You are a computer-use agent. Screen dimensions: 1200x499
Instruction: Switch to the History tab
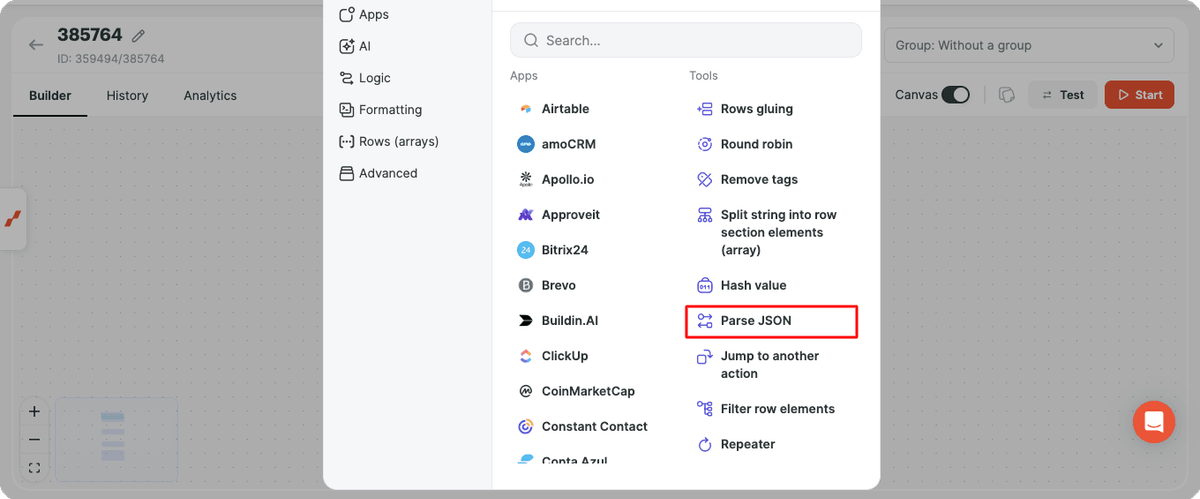(127, 96)
